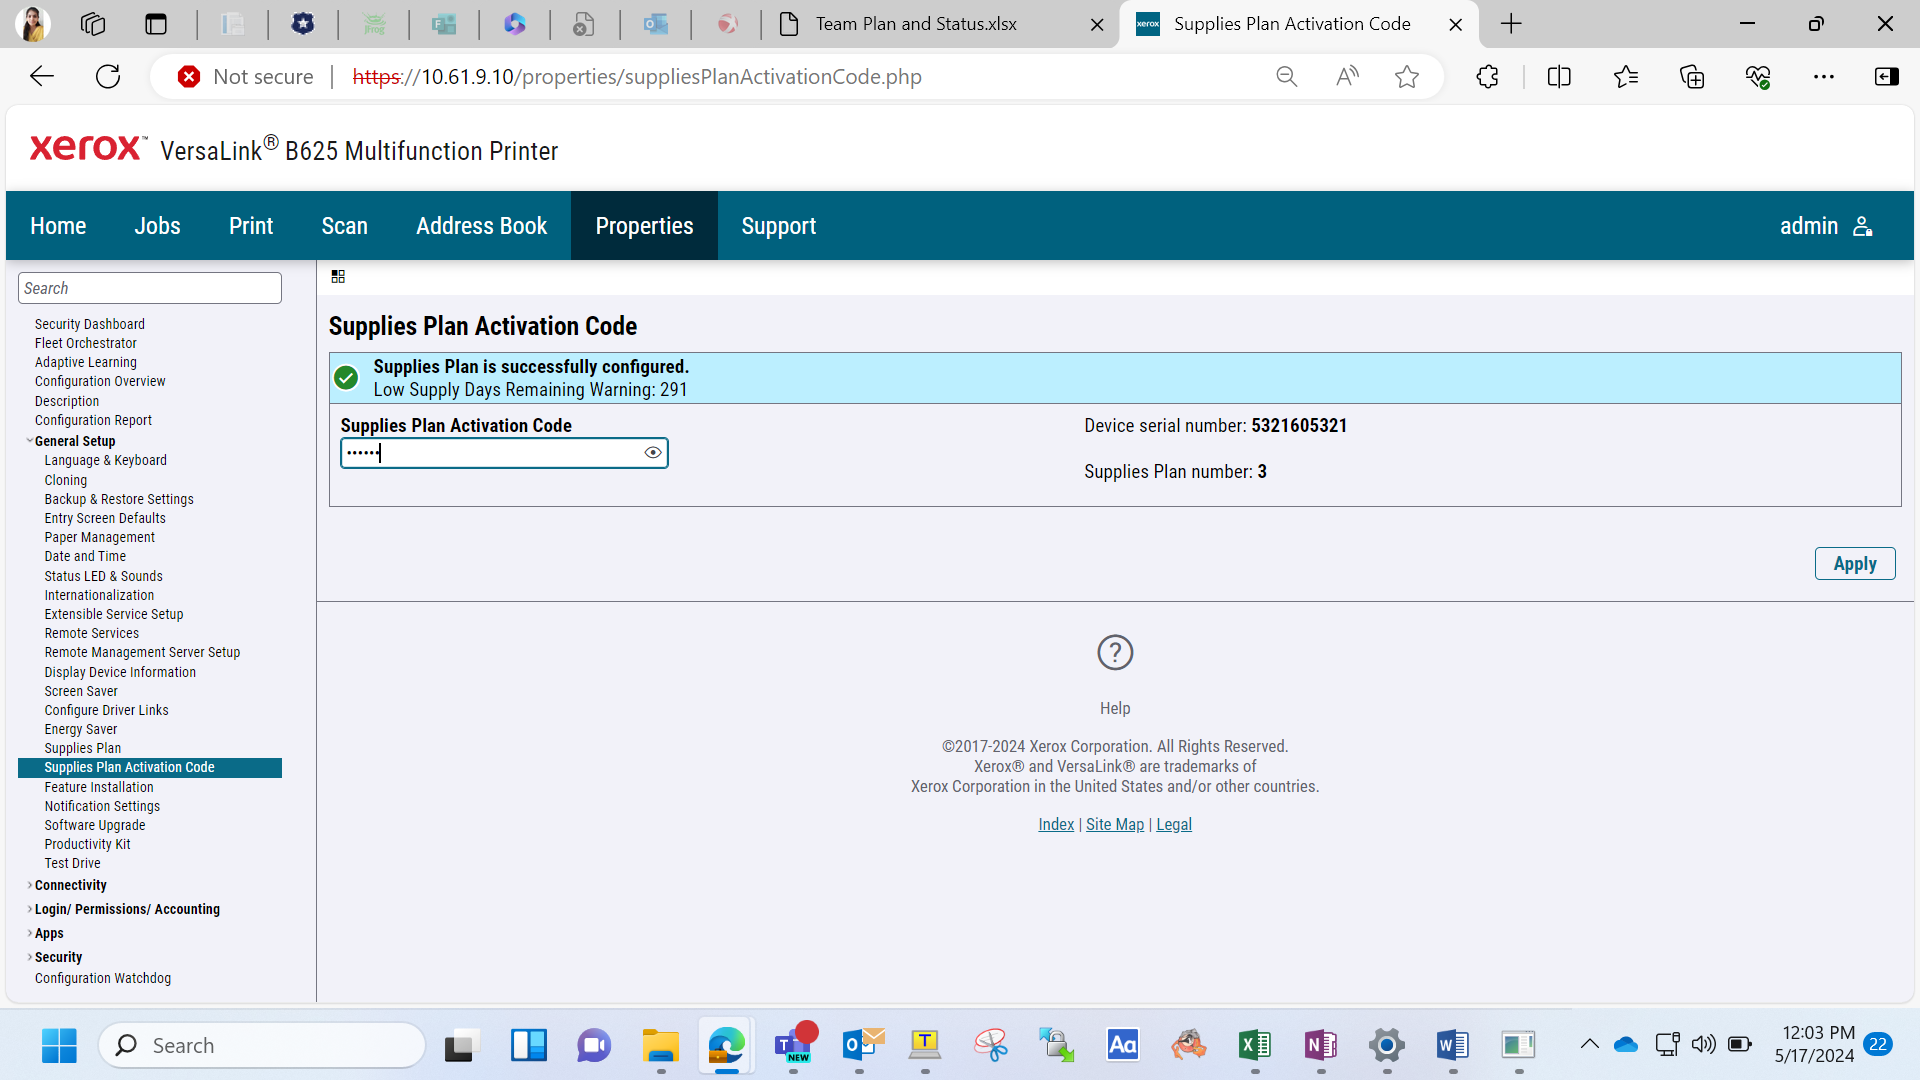Image resolution: width=1920 pixels, height=1080 pixels.
Task: Expand the Connectivity section
Action: point(29,885)
